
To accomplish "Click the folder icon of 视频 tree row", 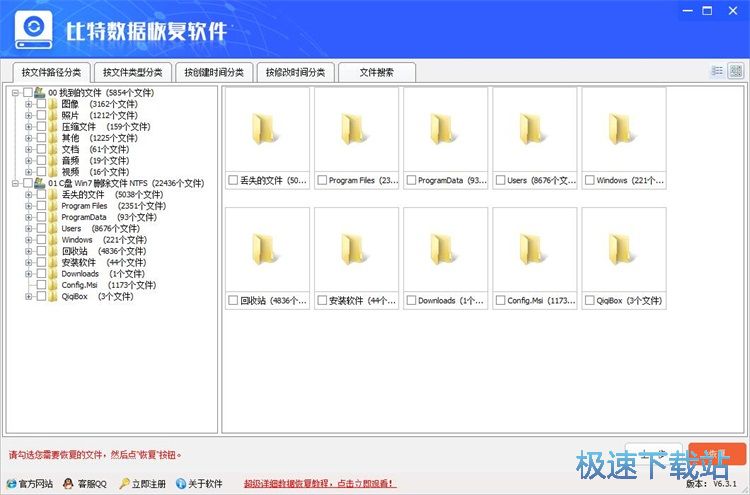I will [x=53, y=172].
